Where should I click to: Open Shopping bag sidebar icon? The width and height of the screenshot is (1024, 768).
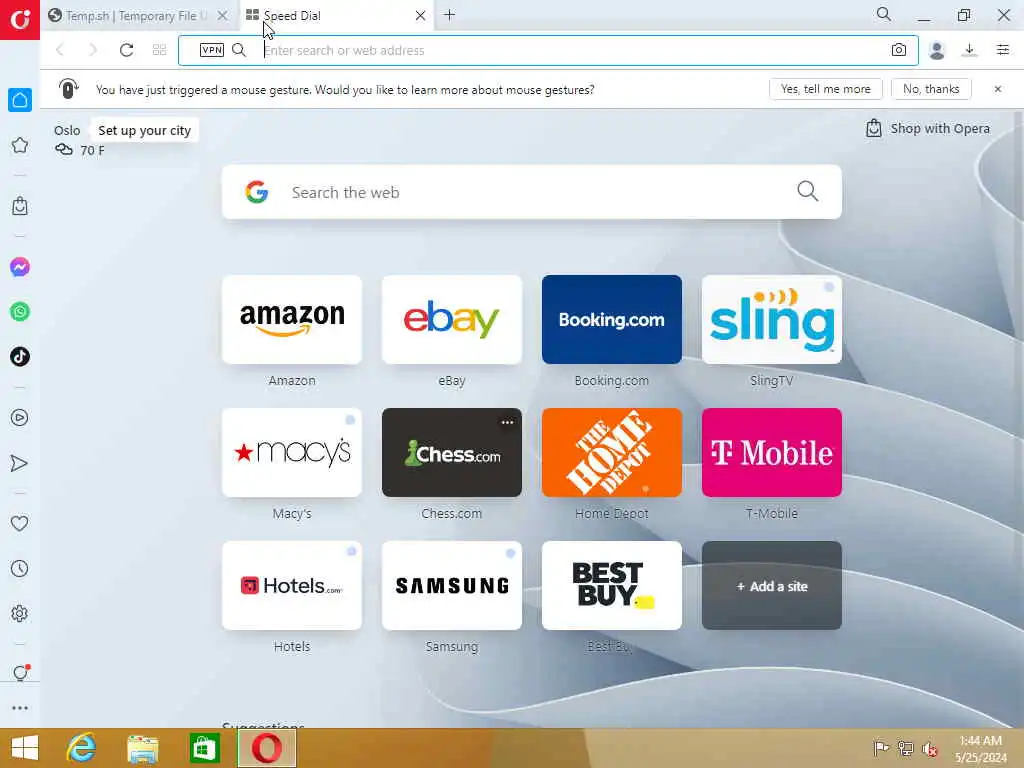(x=20, y=206)
